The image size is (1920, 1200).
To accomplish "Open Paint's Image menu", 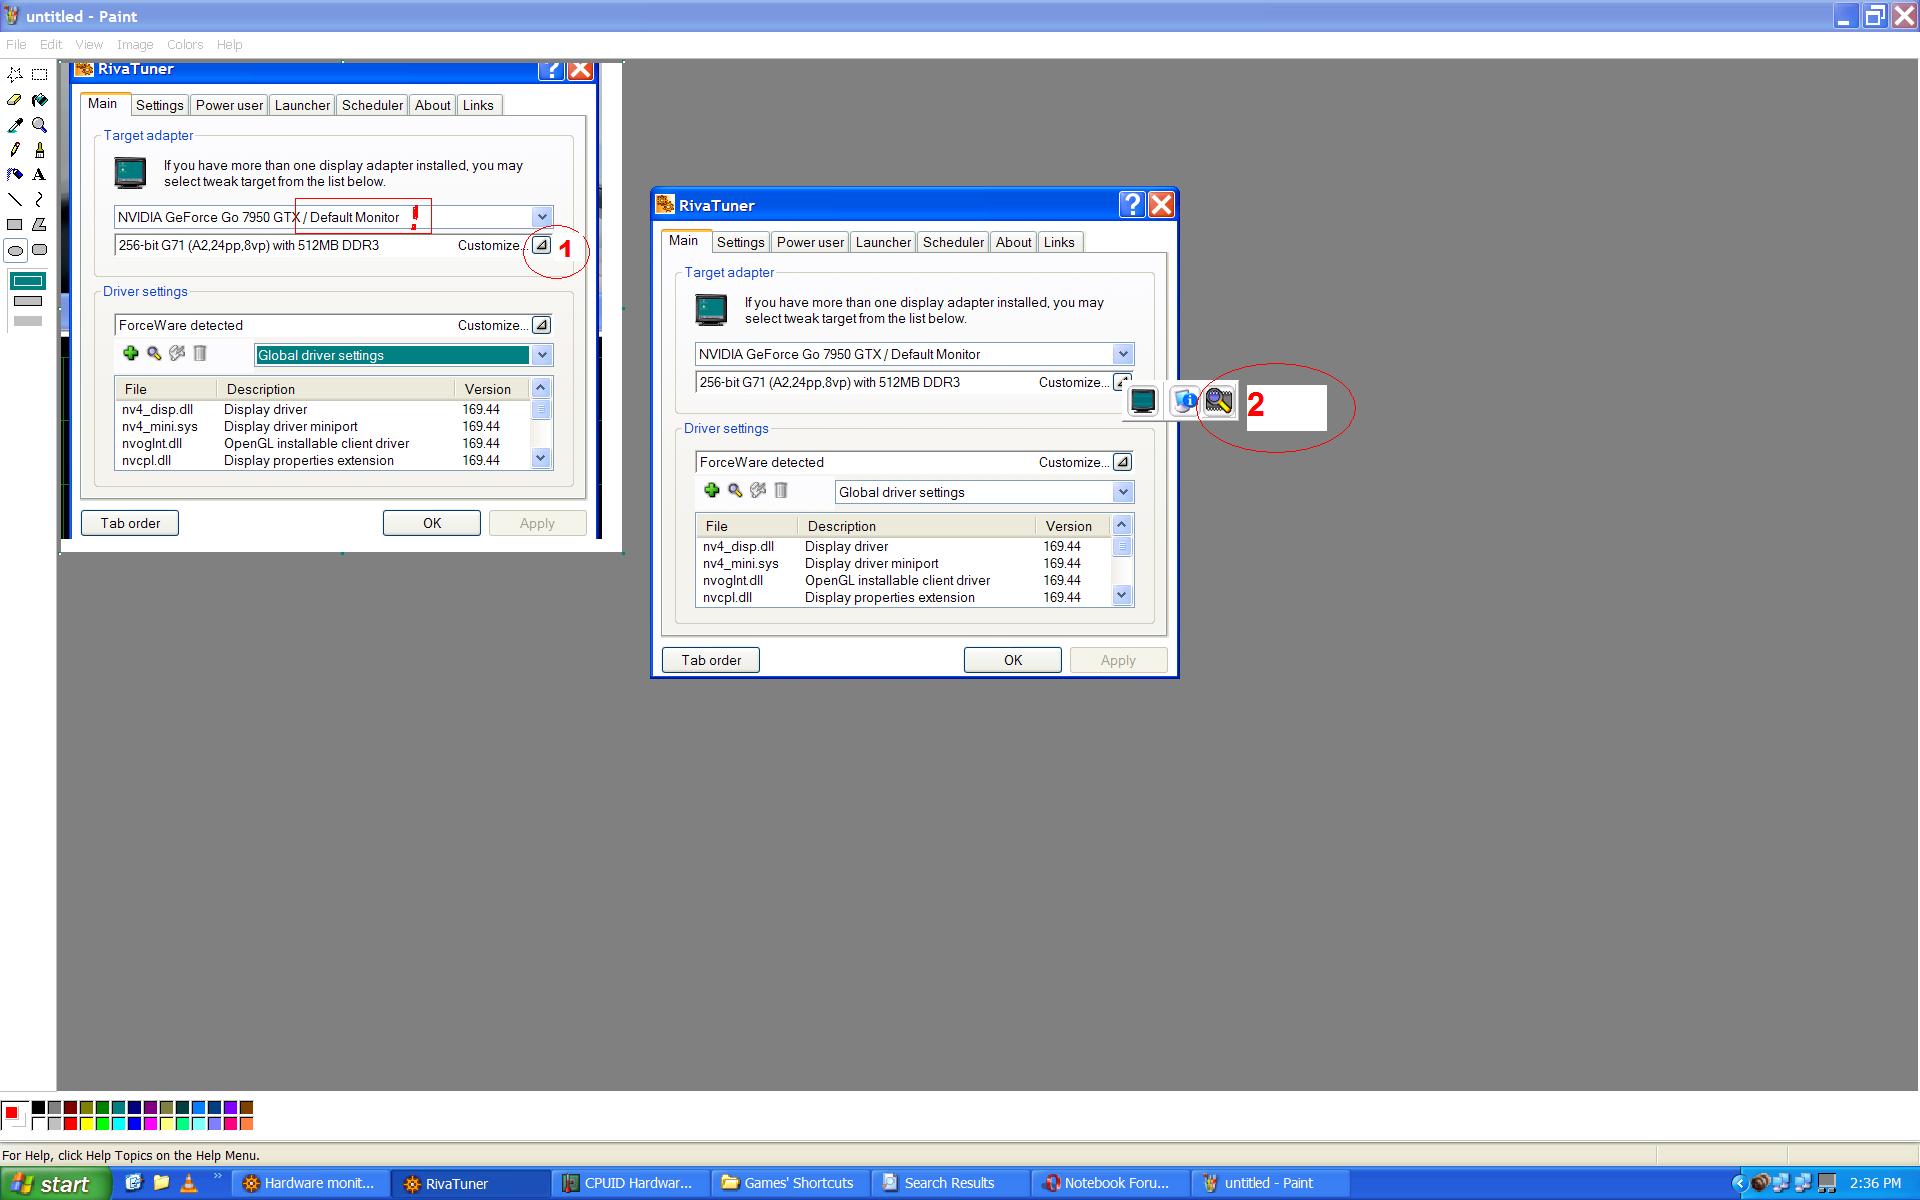I will 135,45.
